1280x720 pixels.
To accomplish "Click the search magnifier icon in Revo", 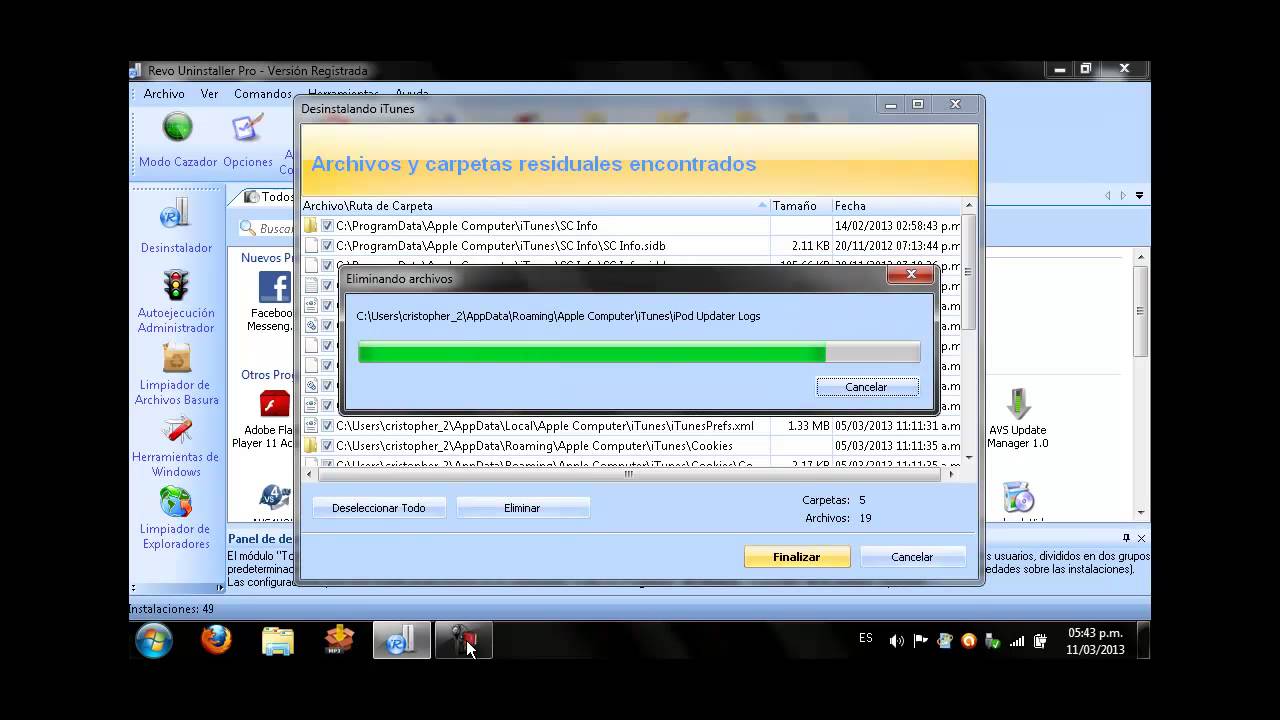I will [x=247, y=228].
